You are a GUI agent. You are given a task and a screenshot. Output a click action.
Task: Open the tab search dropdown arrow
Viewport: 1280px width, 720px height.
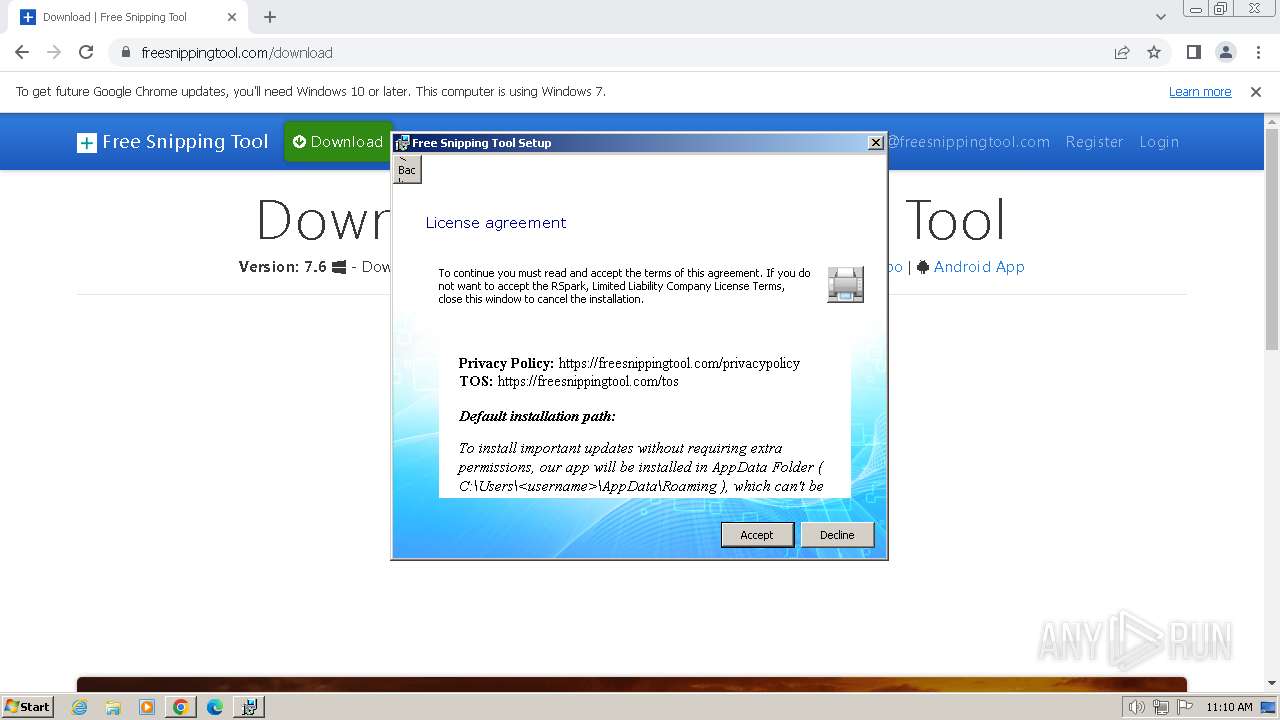pyautogui.click(x=1161, y=17)
